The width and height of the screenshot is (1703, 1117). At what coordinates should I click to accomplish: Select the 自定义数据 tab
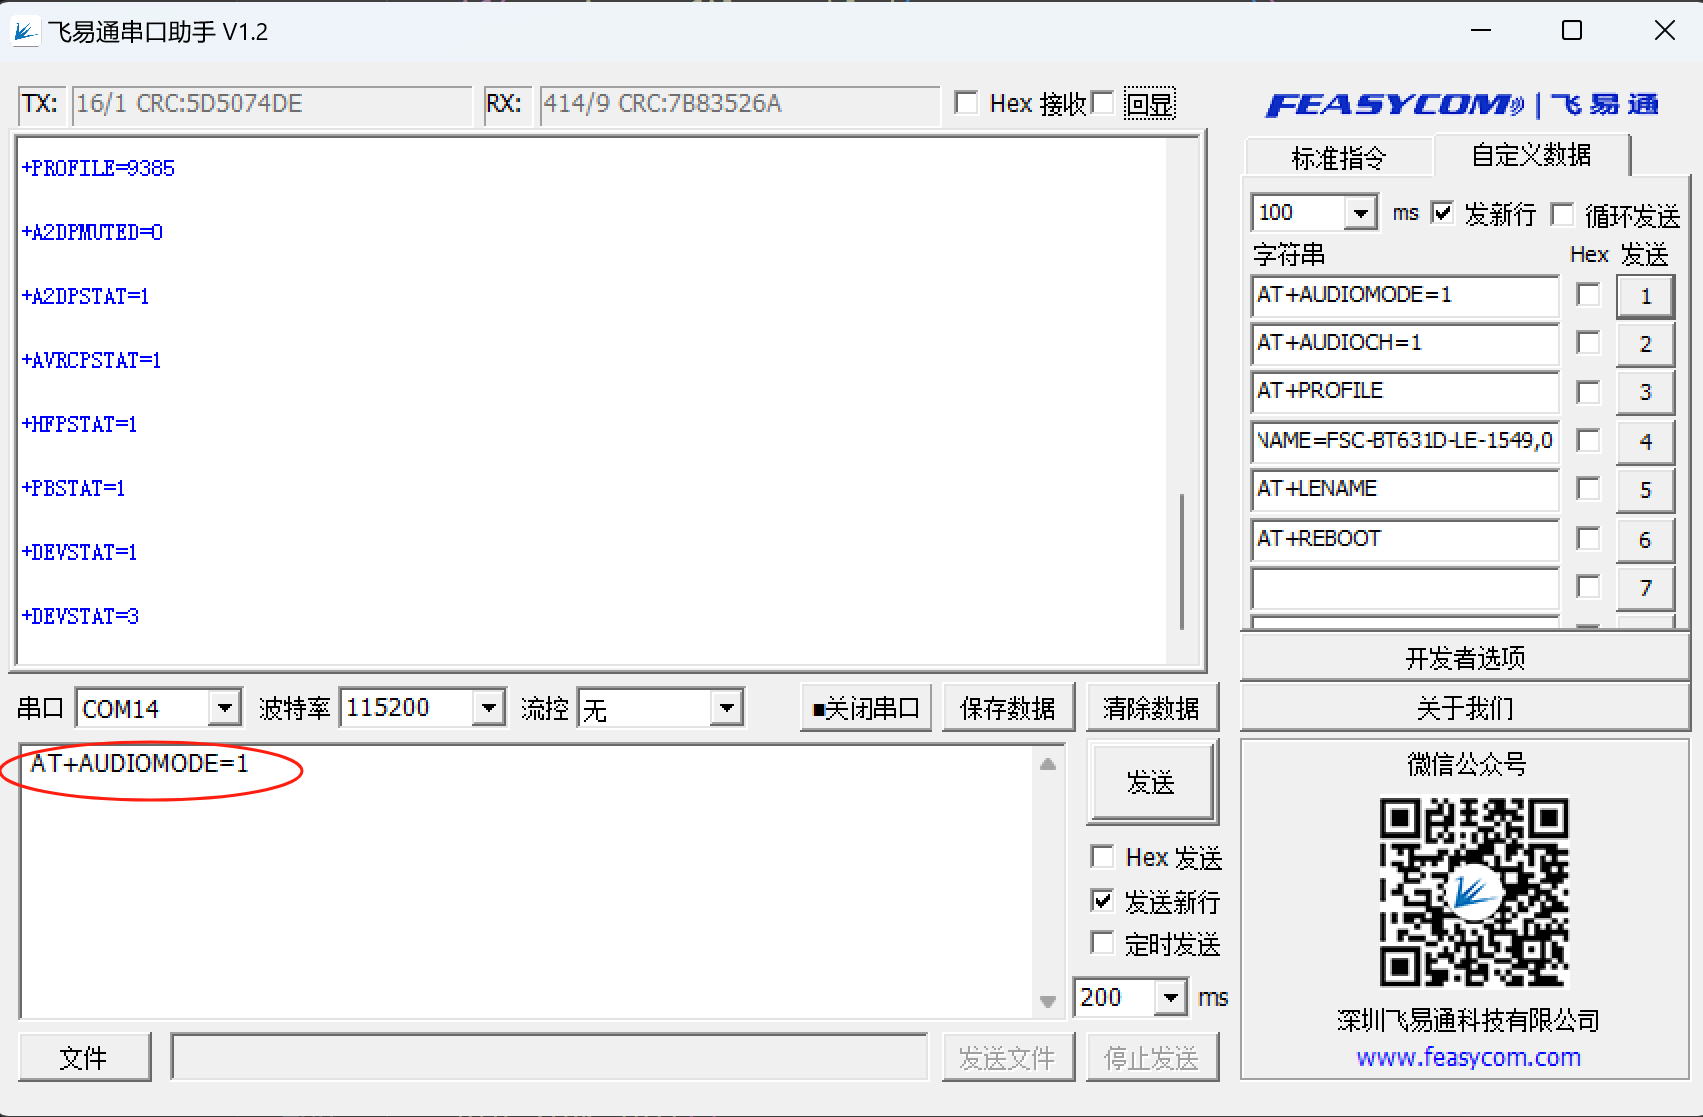(1529, 156)
